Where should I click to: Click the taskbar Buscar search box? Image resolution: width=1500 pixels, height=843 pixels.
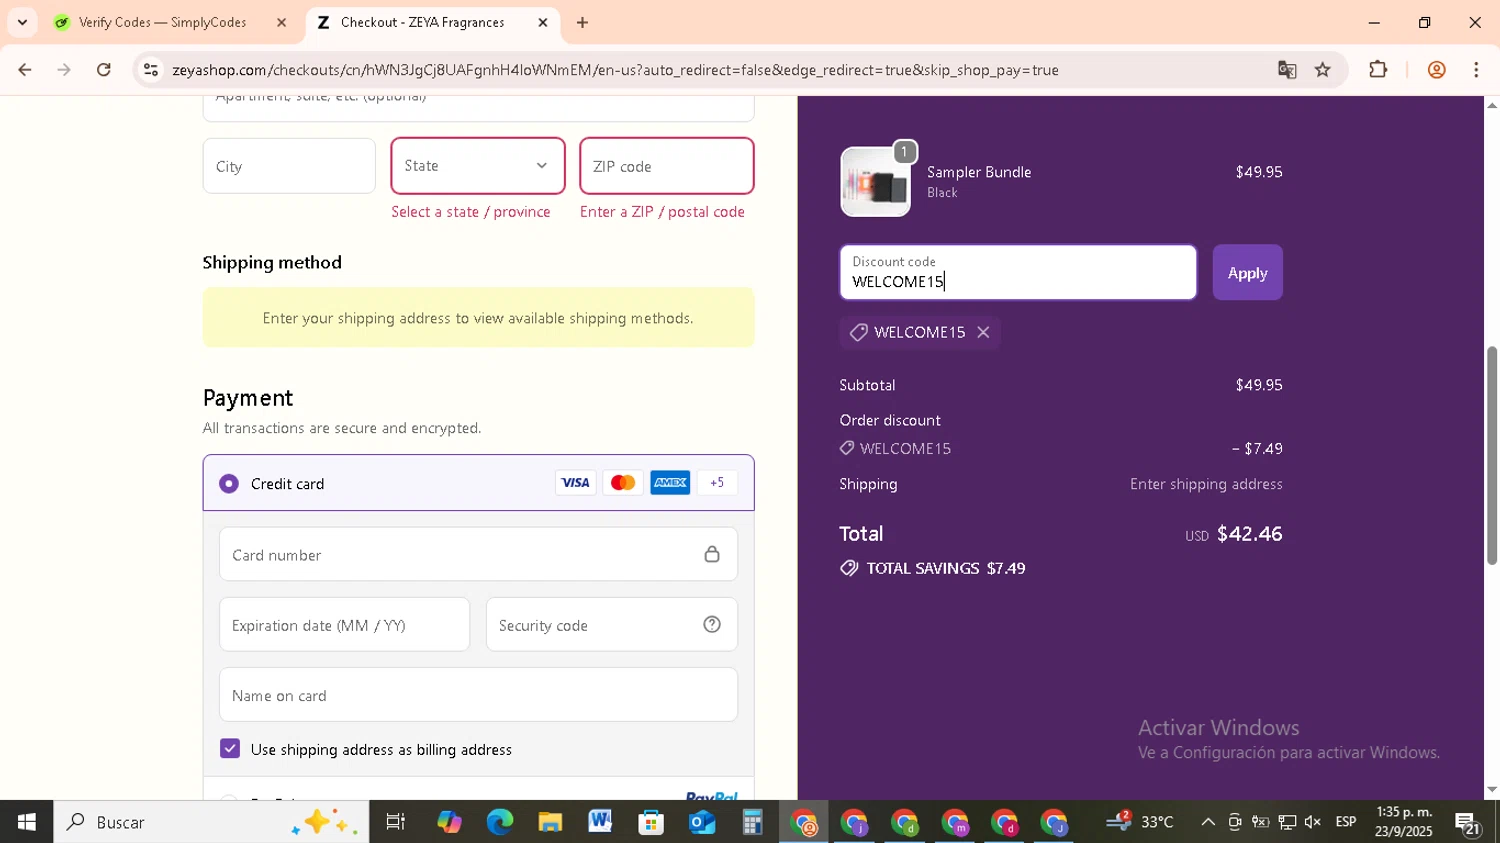(x=211, y=822)
